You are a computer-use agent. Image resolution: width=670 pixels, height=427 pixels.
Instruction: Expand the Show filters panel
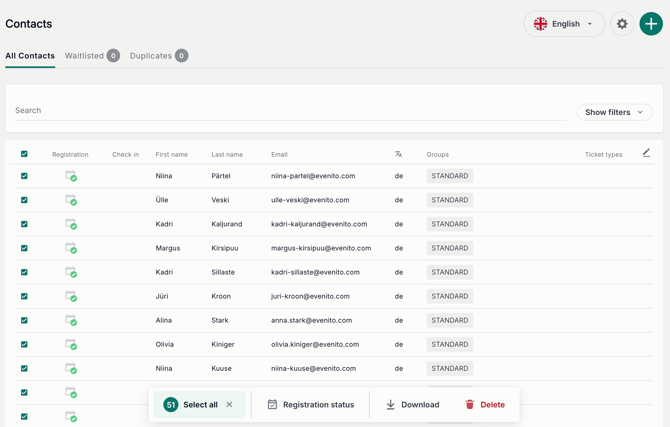614,112
